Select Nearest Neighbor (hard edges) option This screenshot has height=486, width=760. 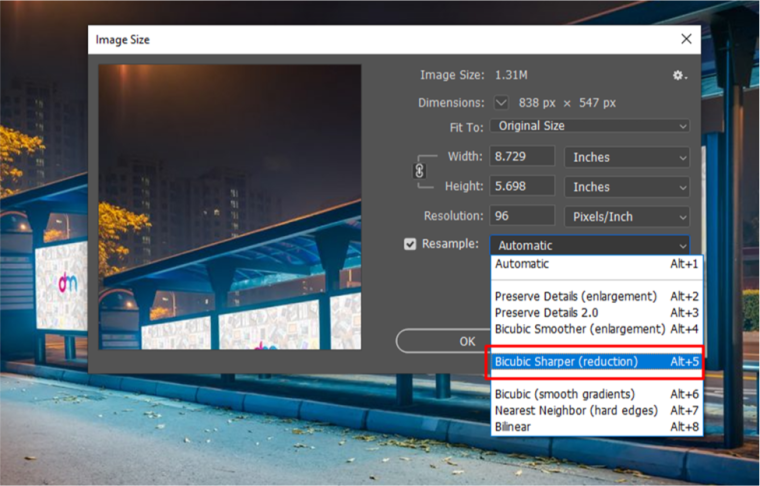click(x=597, y=410)
